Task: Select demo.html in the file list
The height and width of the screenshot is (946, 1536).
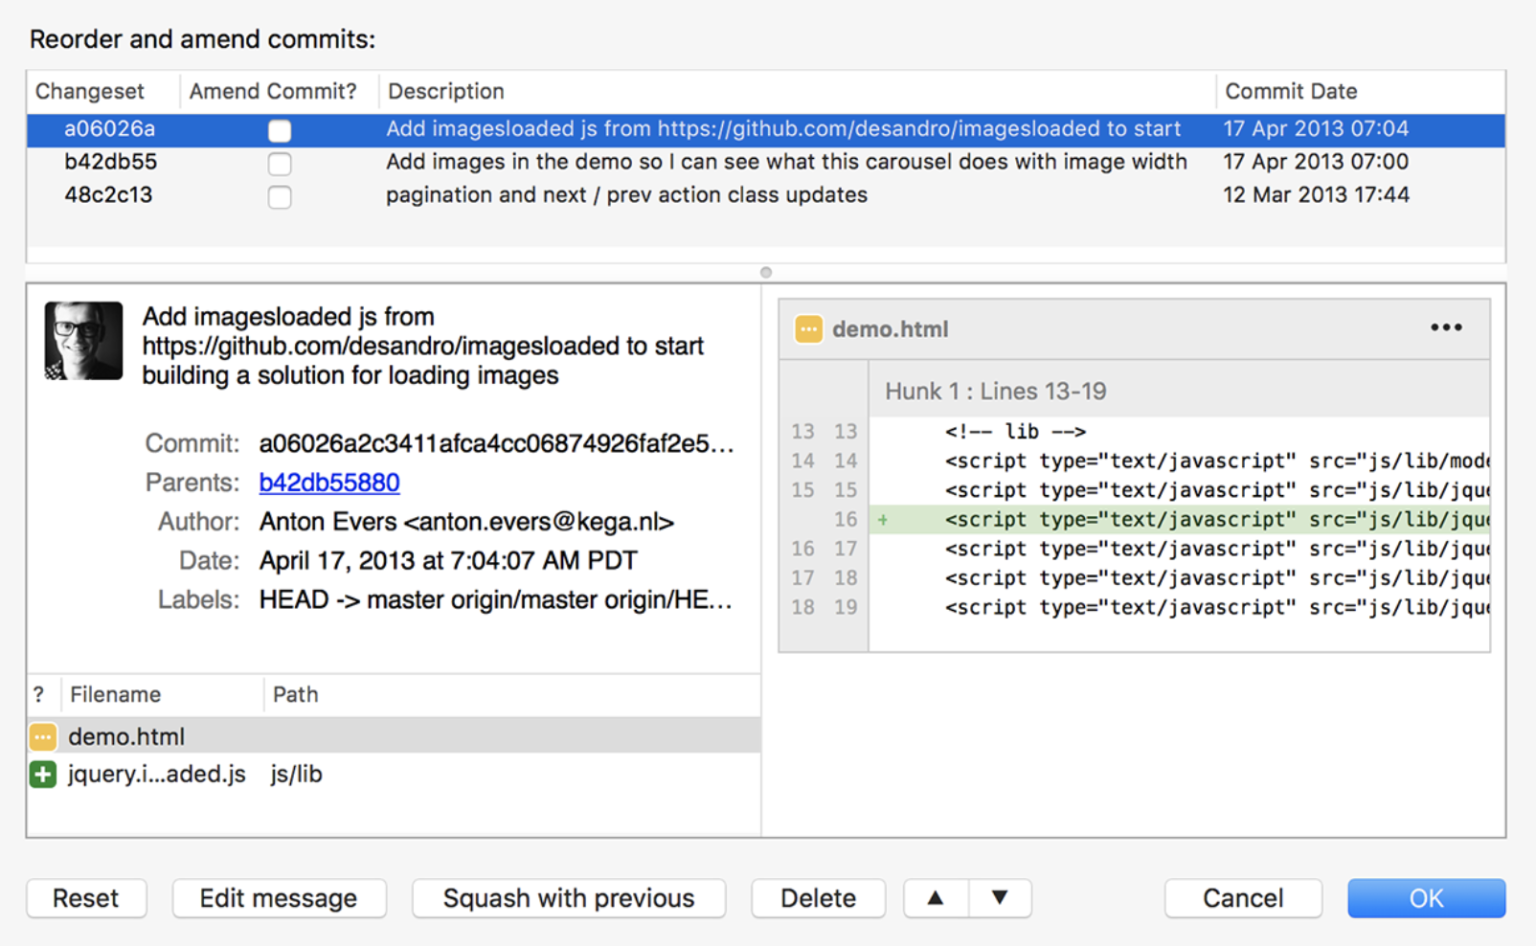Action: 126,737
